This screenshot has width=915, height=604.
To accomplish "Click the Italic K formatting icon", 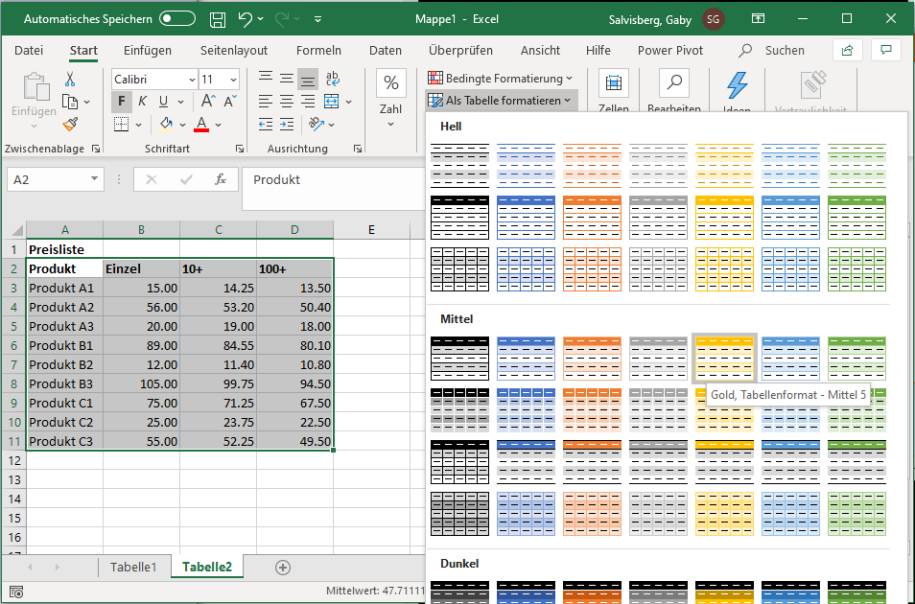I will [x=142, y=101].
